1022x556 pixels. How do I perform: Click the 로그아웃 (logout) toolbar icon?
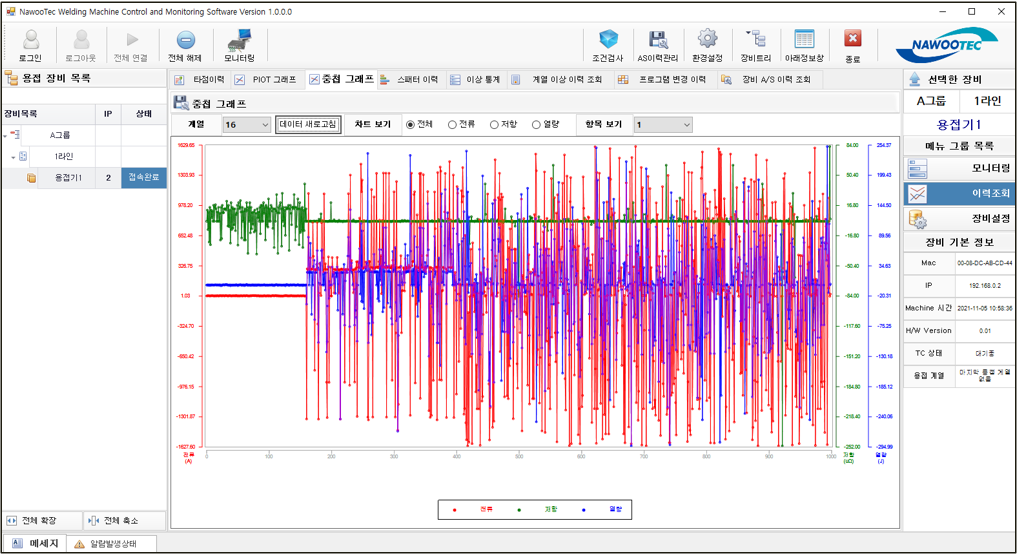[81, 40]
